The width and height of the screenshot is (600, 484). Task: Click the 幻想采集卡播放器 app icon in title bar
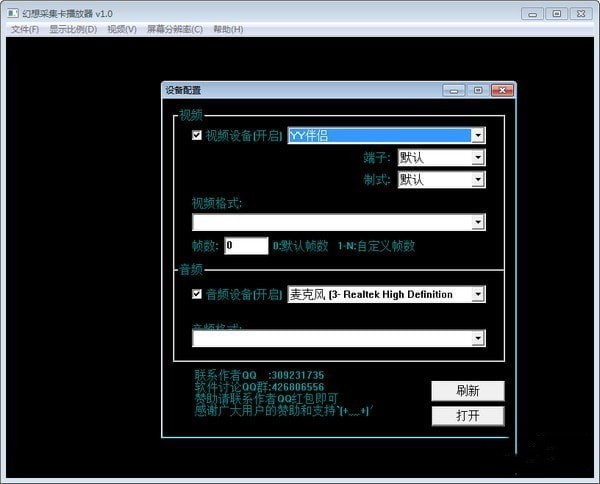pos(13,13)
